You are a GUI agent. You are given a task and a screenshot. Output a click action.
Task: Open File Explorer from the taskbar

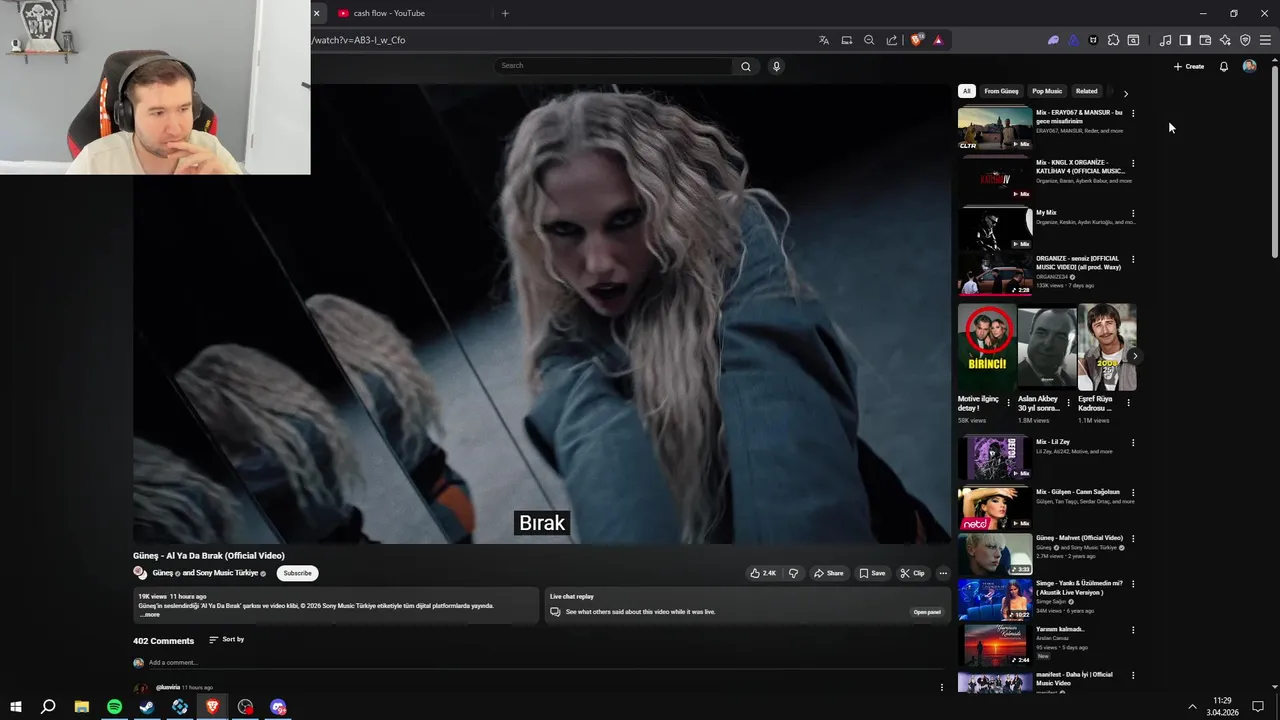[x=81, y=707]
